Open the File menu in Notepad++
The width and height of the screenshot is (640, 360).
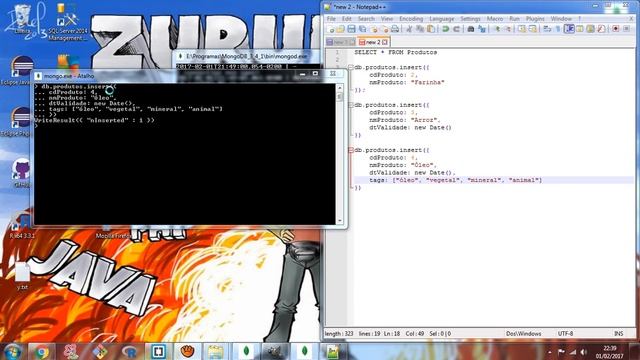331,19
